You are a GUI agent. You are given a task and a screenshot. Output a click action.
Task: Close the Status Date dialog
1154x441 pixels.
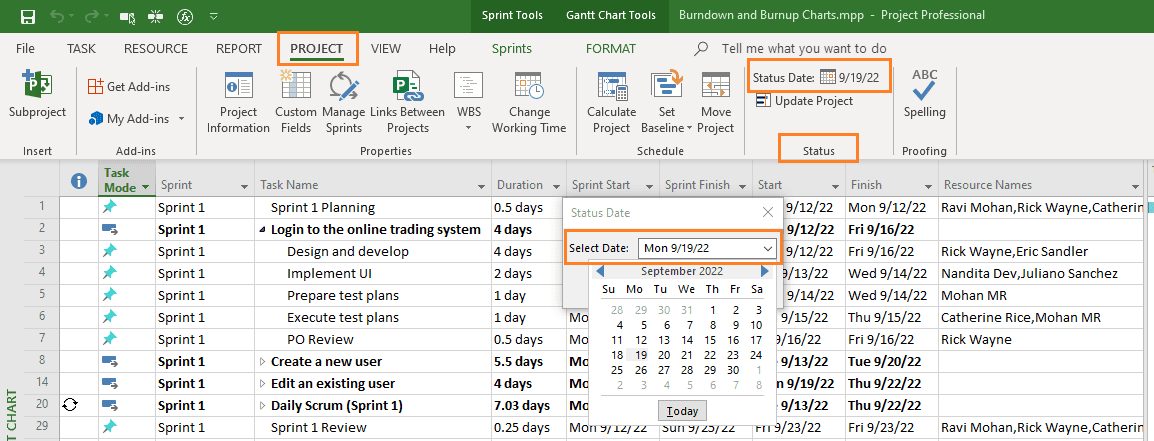(x=768, y=212)
